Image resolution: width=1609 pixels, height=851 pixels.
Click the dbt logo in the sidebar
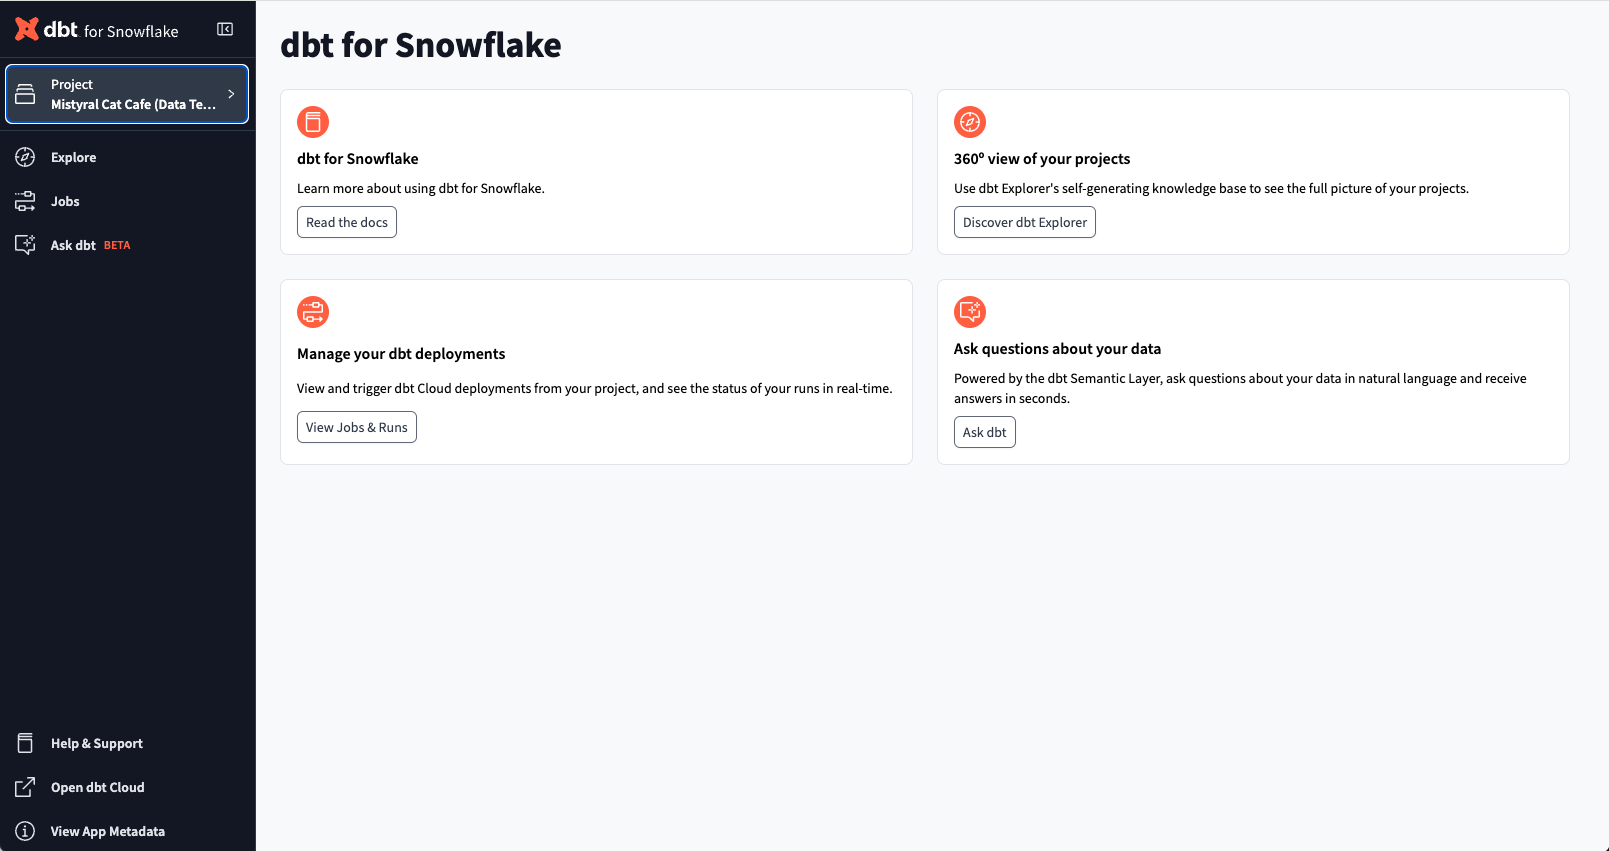26,28
